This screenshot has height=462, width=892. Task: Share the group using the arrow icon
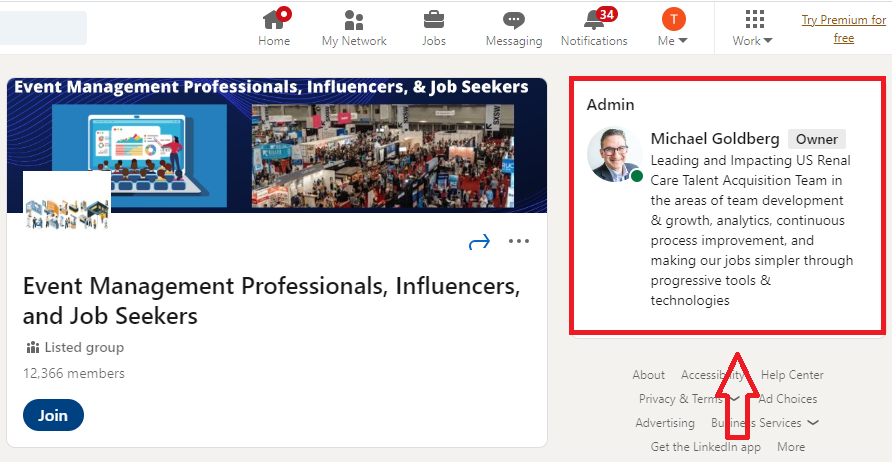(480, 242)
